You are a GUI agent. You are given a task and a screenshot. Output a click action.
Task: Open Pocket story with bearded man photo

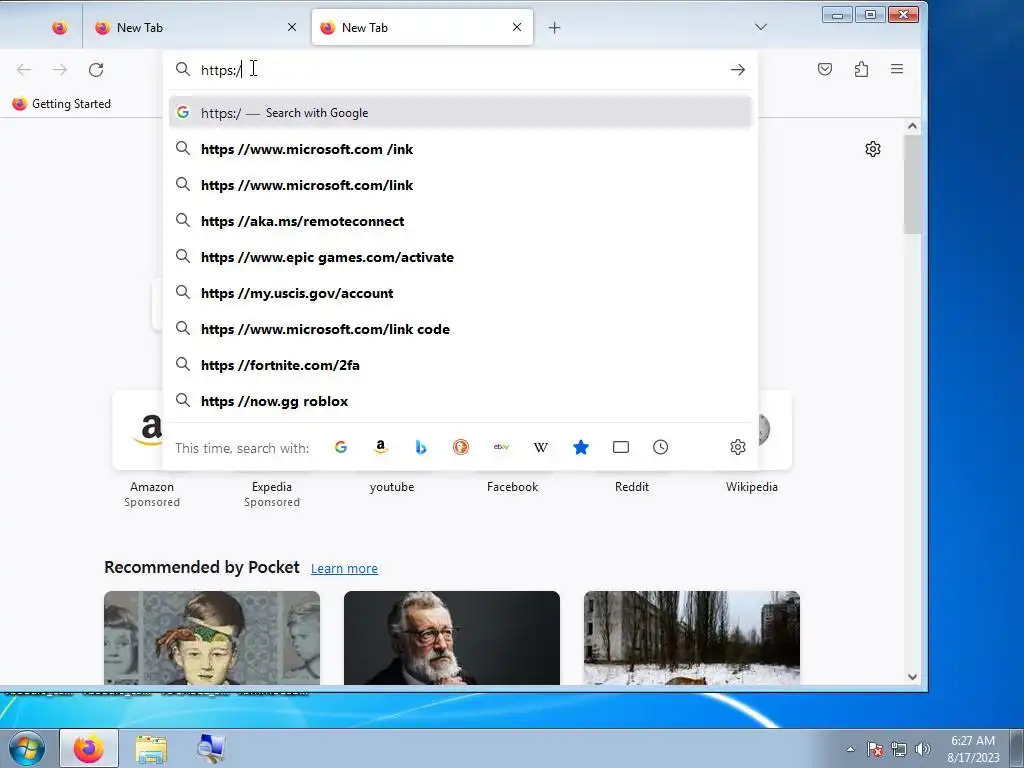tap(452, 638)
